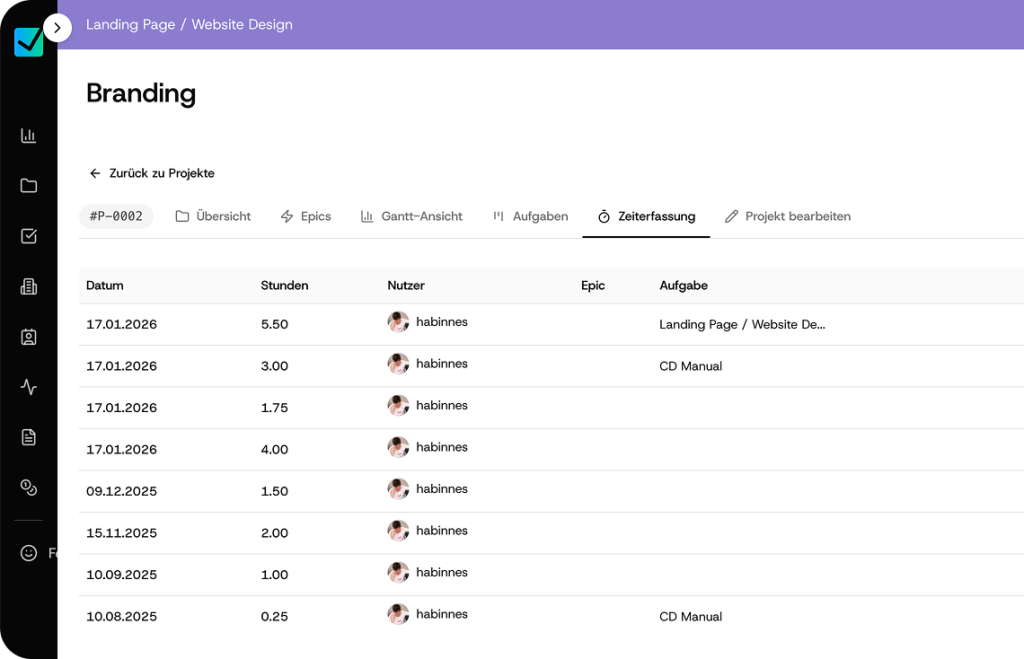Viewport: 1024px width, 659px height.
Task: Click the checkmark app logo
Action: click(x=28, y=41)
